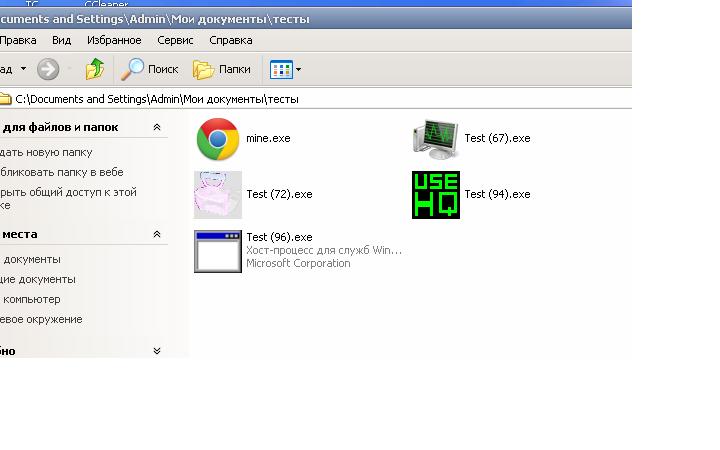720x450 pixels.
Task: Open Network Neighborhood link in sidebar
Action: pos(41,320)
